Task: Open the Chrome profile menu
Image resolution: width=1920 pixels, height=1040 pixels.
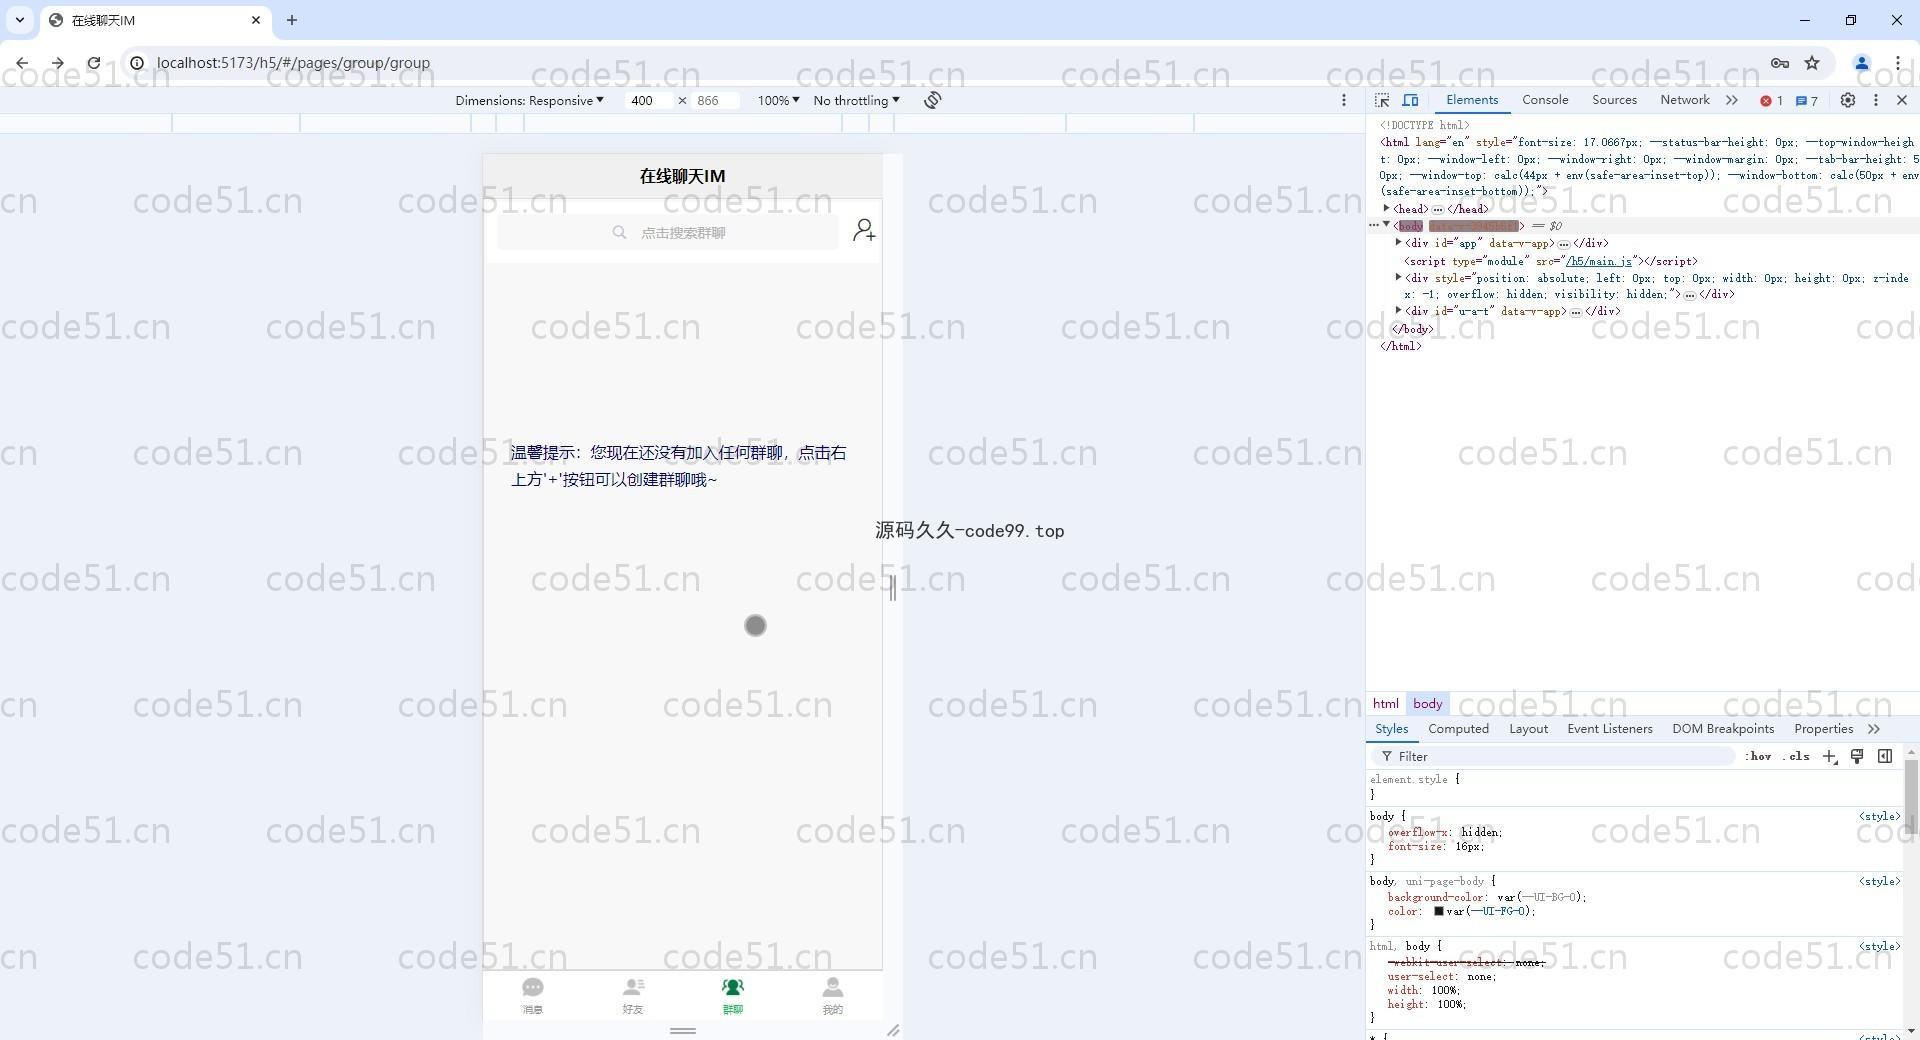Action: click(x=1861, y=62)
